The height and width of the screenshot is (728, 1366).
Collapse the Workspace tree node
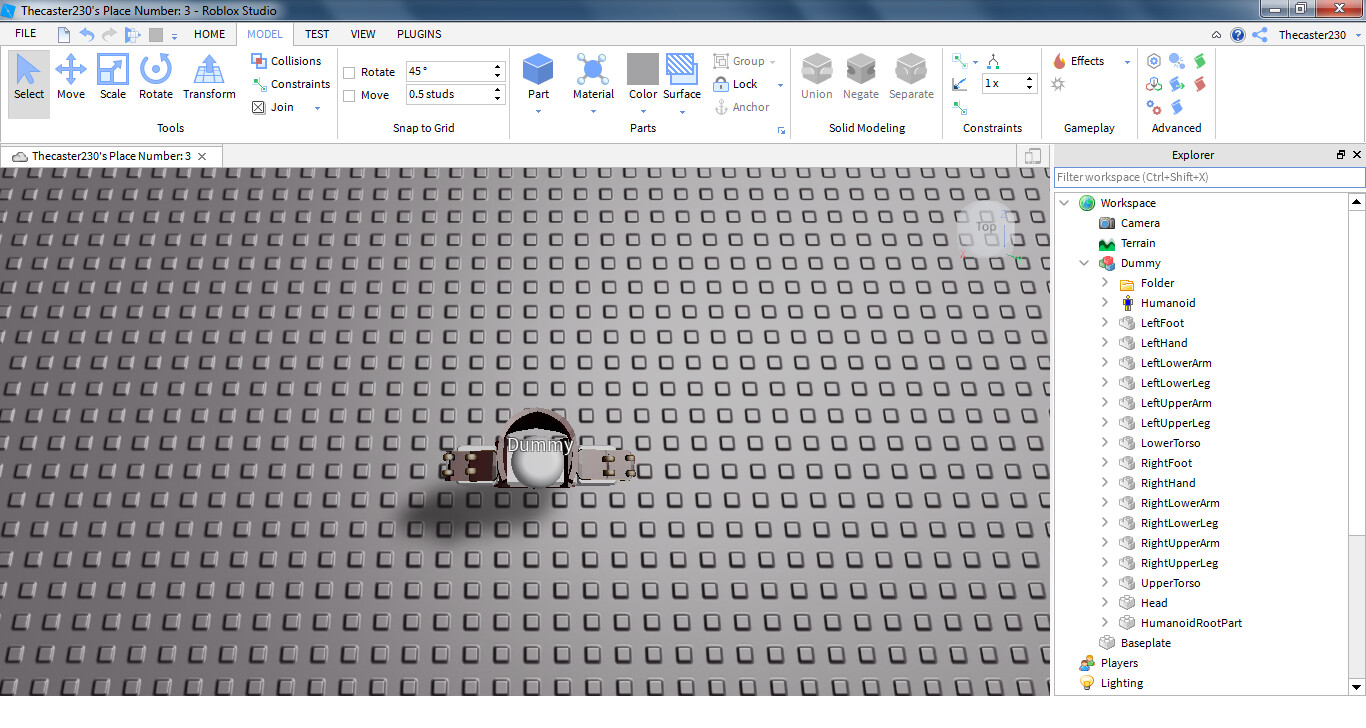(x=1064, y=203)
